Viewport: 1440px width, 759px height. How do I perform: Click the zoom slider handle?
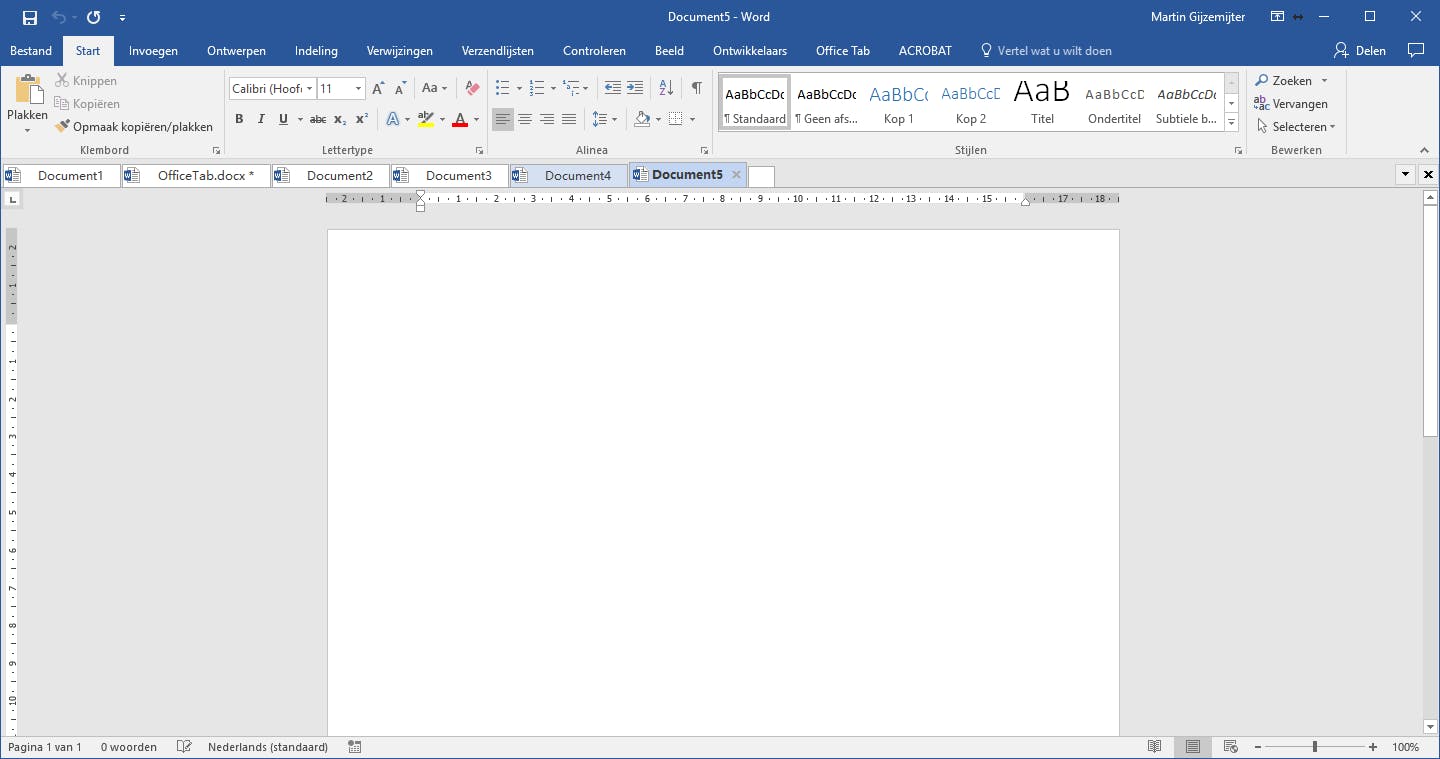(1314, 747)
